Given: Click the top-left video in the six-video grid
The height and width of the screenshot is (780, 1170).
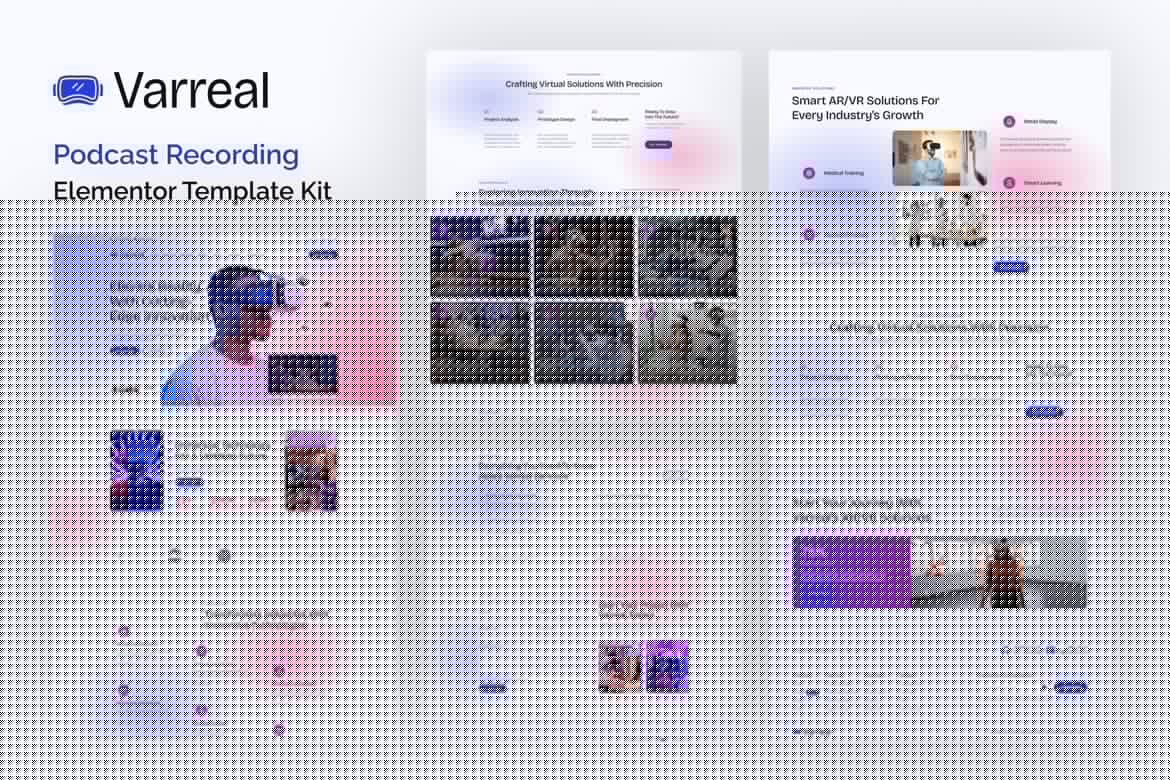Looking at the screenshot, I should click(x=480, y=256).
